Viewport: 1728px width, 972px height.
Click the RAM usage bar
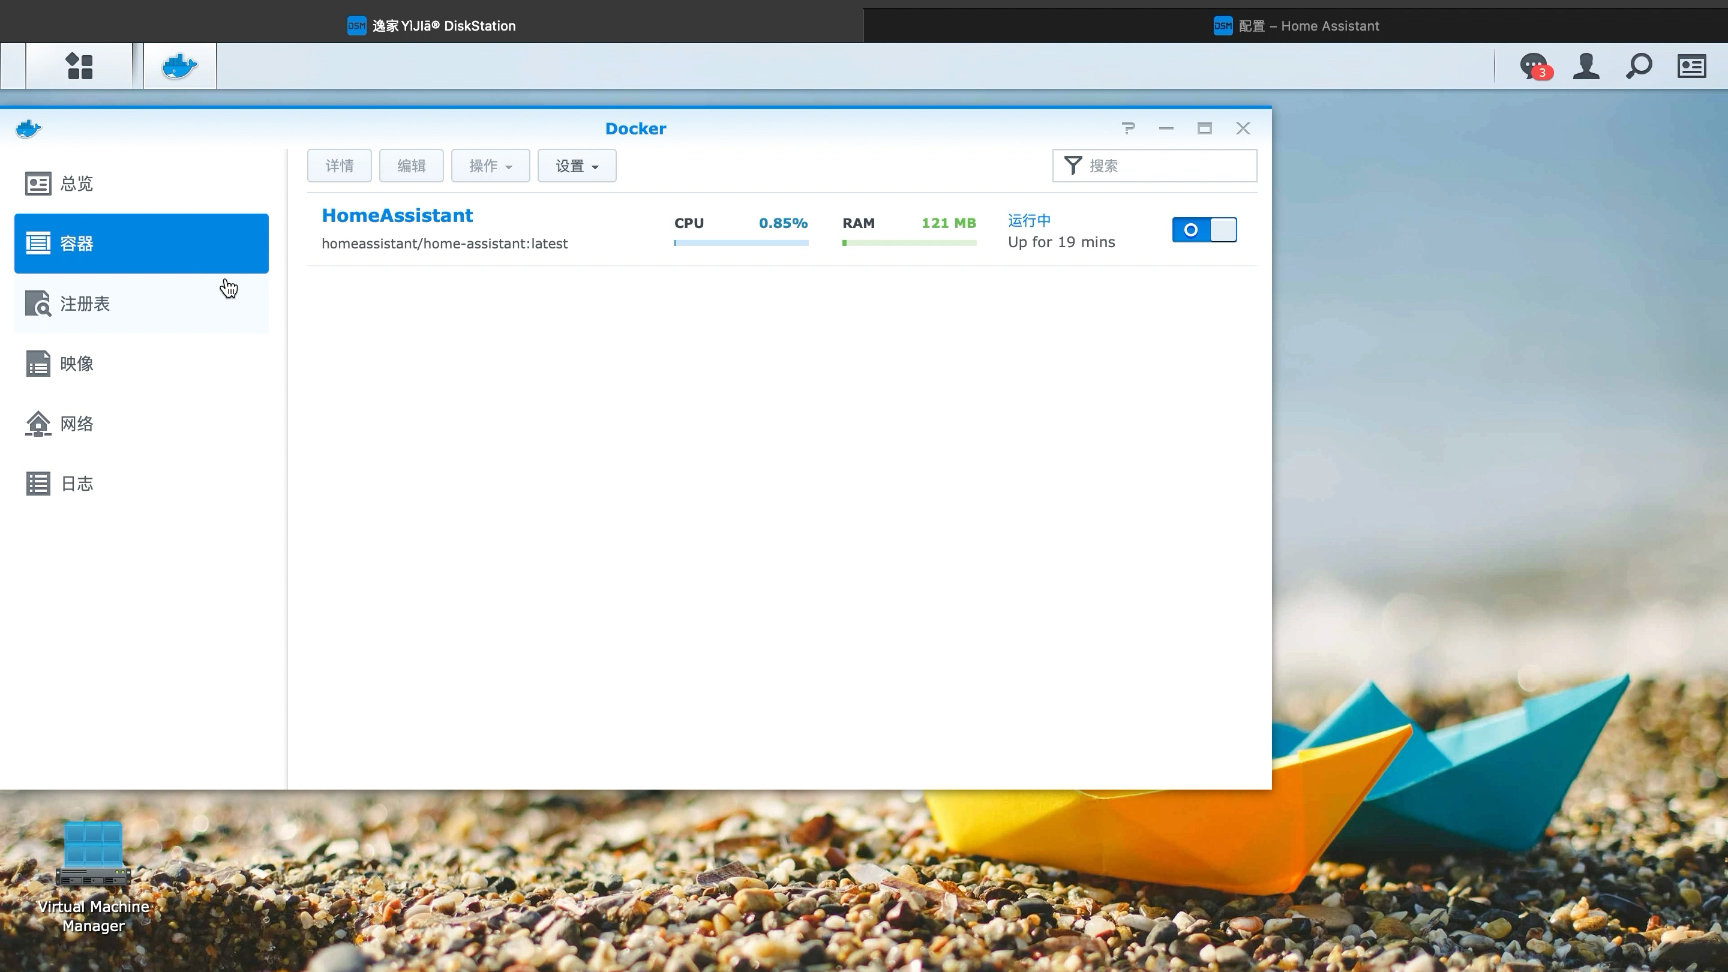point(909,243)
